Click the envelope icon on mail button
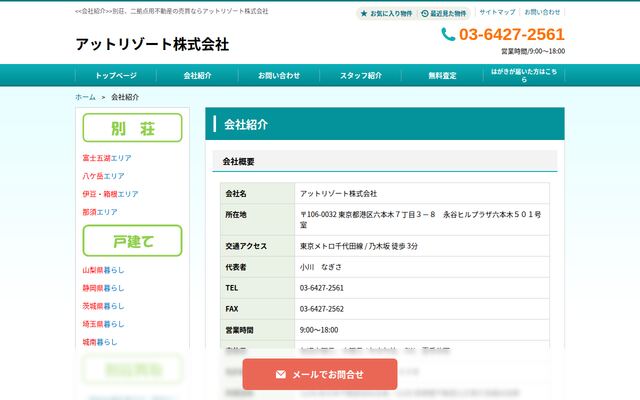Screen dimensions: 640x400 click(281, 374)
